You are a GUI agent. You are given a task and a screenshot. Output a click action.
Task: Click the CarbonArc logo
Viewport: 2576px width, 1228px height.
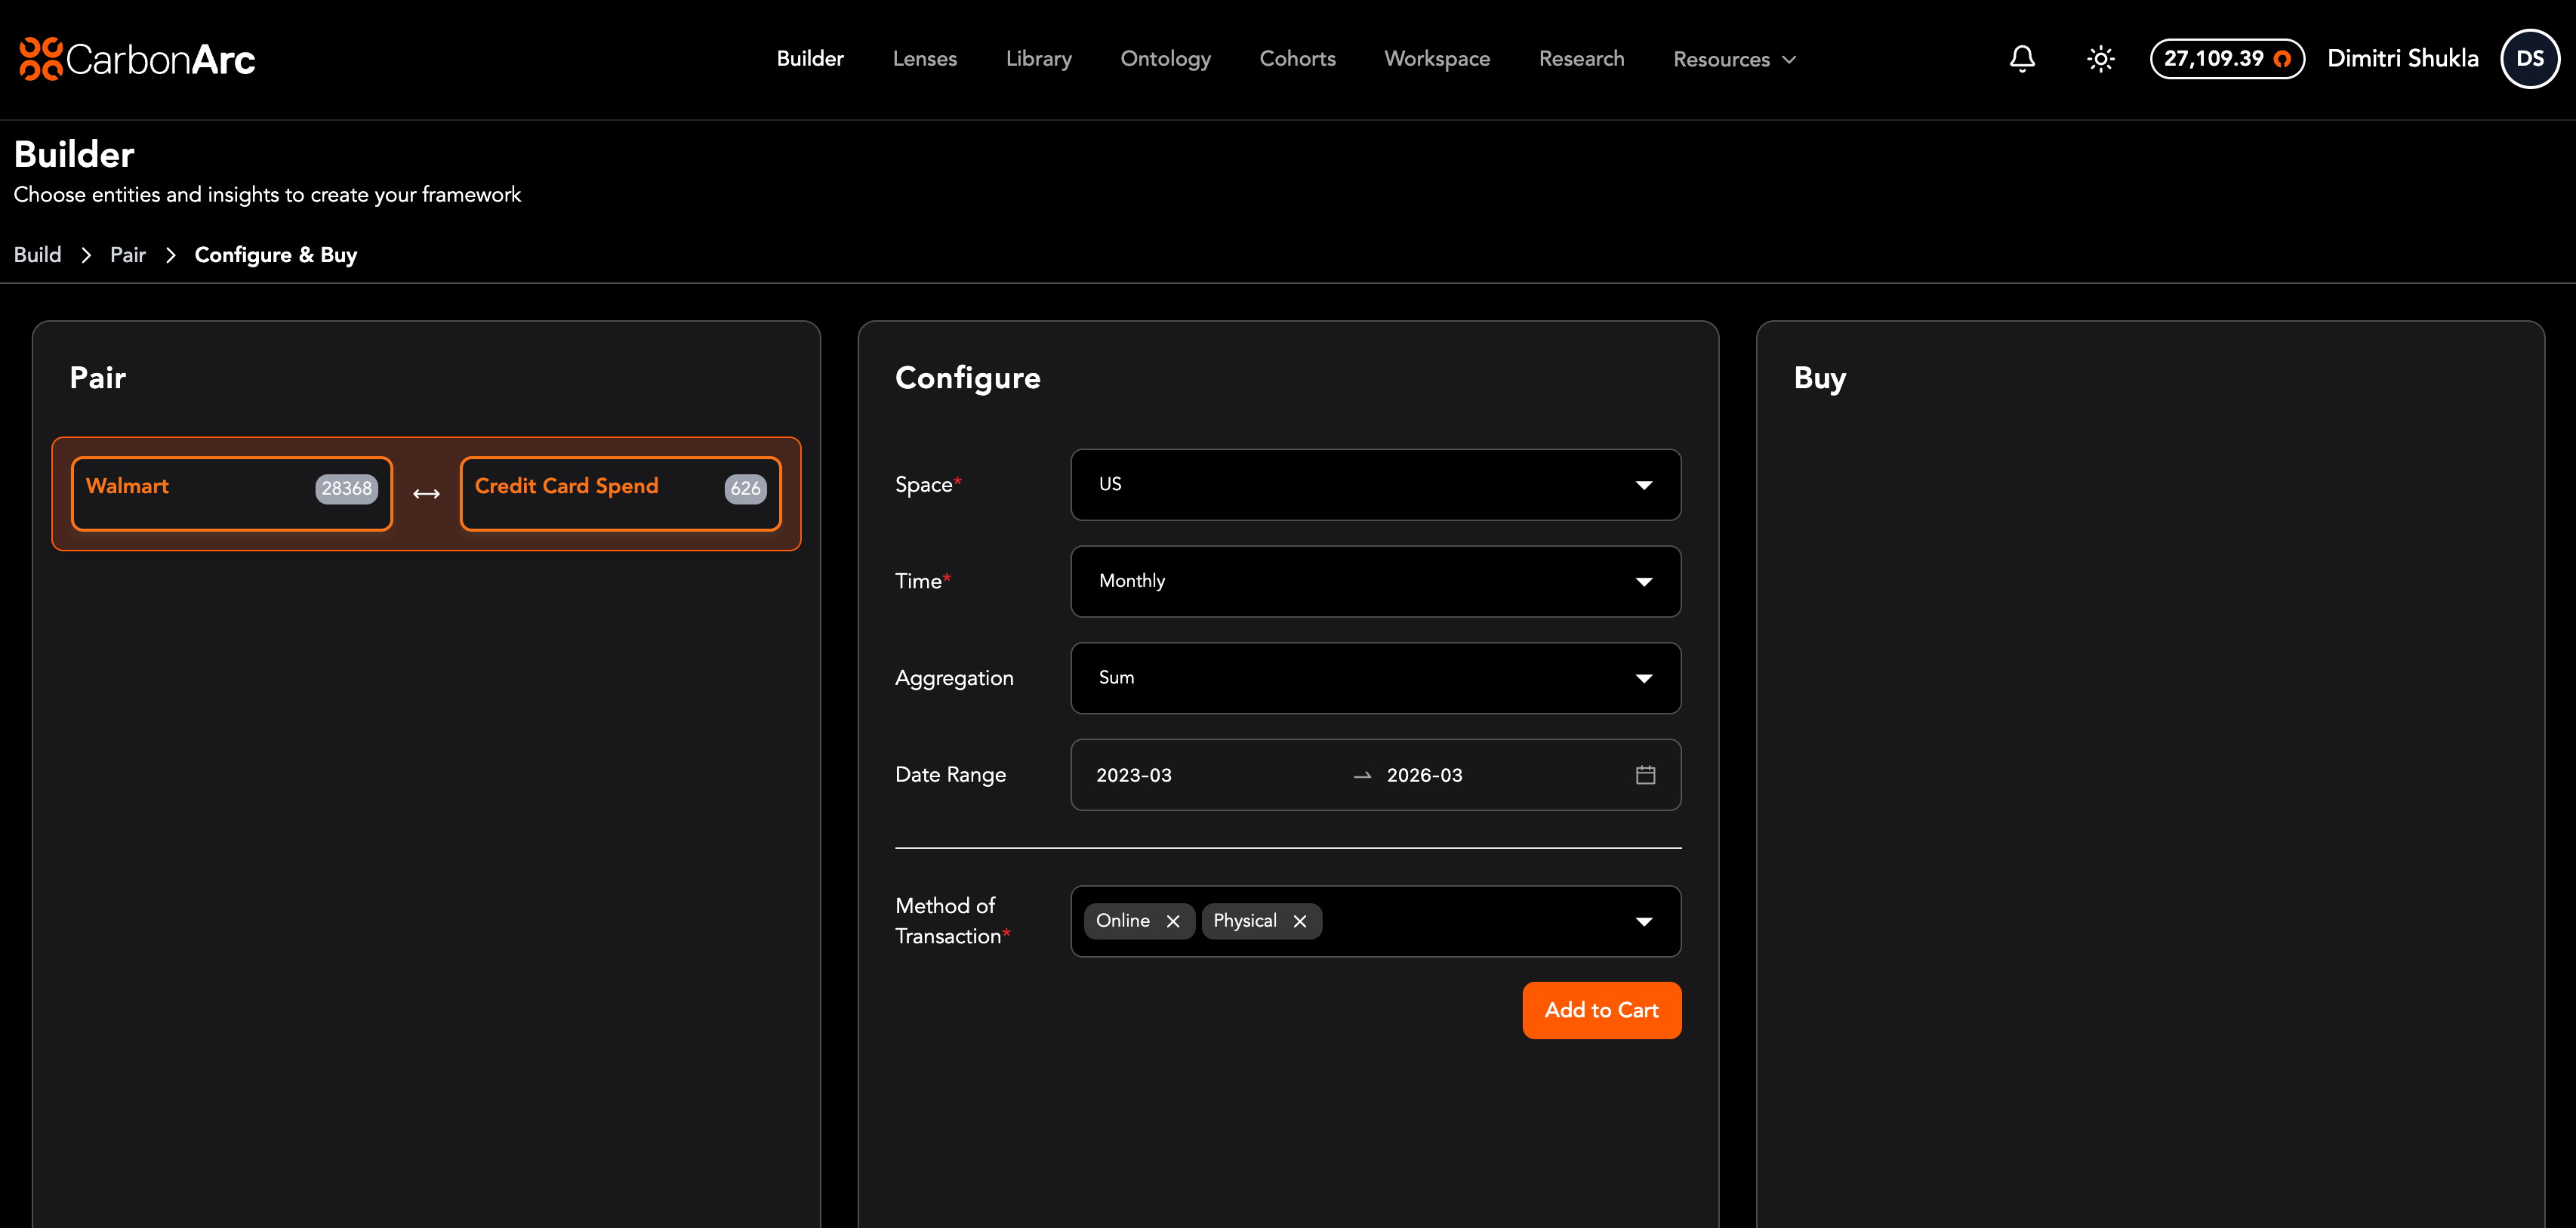(137, 59)
